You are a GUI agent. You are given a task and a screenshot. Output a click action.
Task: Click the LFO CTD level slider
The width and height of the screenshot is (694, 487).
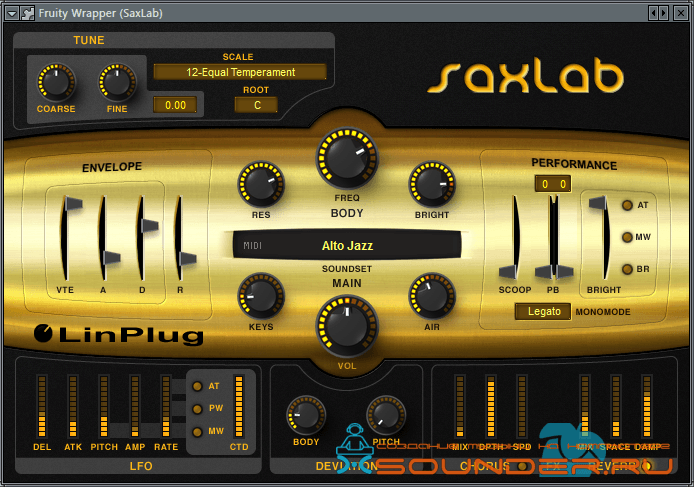(x=239, y=406)
